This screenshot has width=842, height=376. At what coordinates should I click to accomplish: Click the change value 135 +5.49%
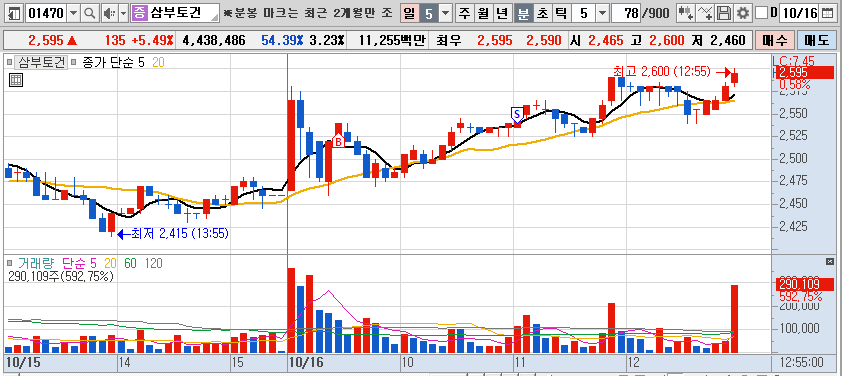(x=139, y=40)
